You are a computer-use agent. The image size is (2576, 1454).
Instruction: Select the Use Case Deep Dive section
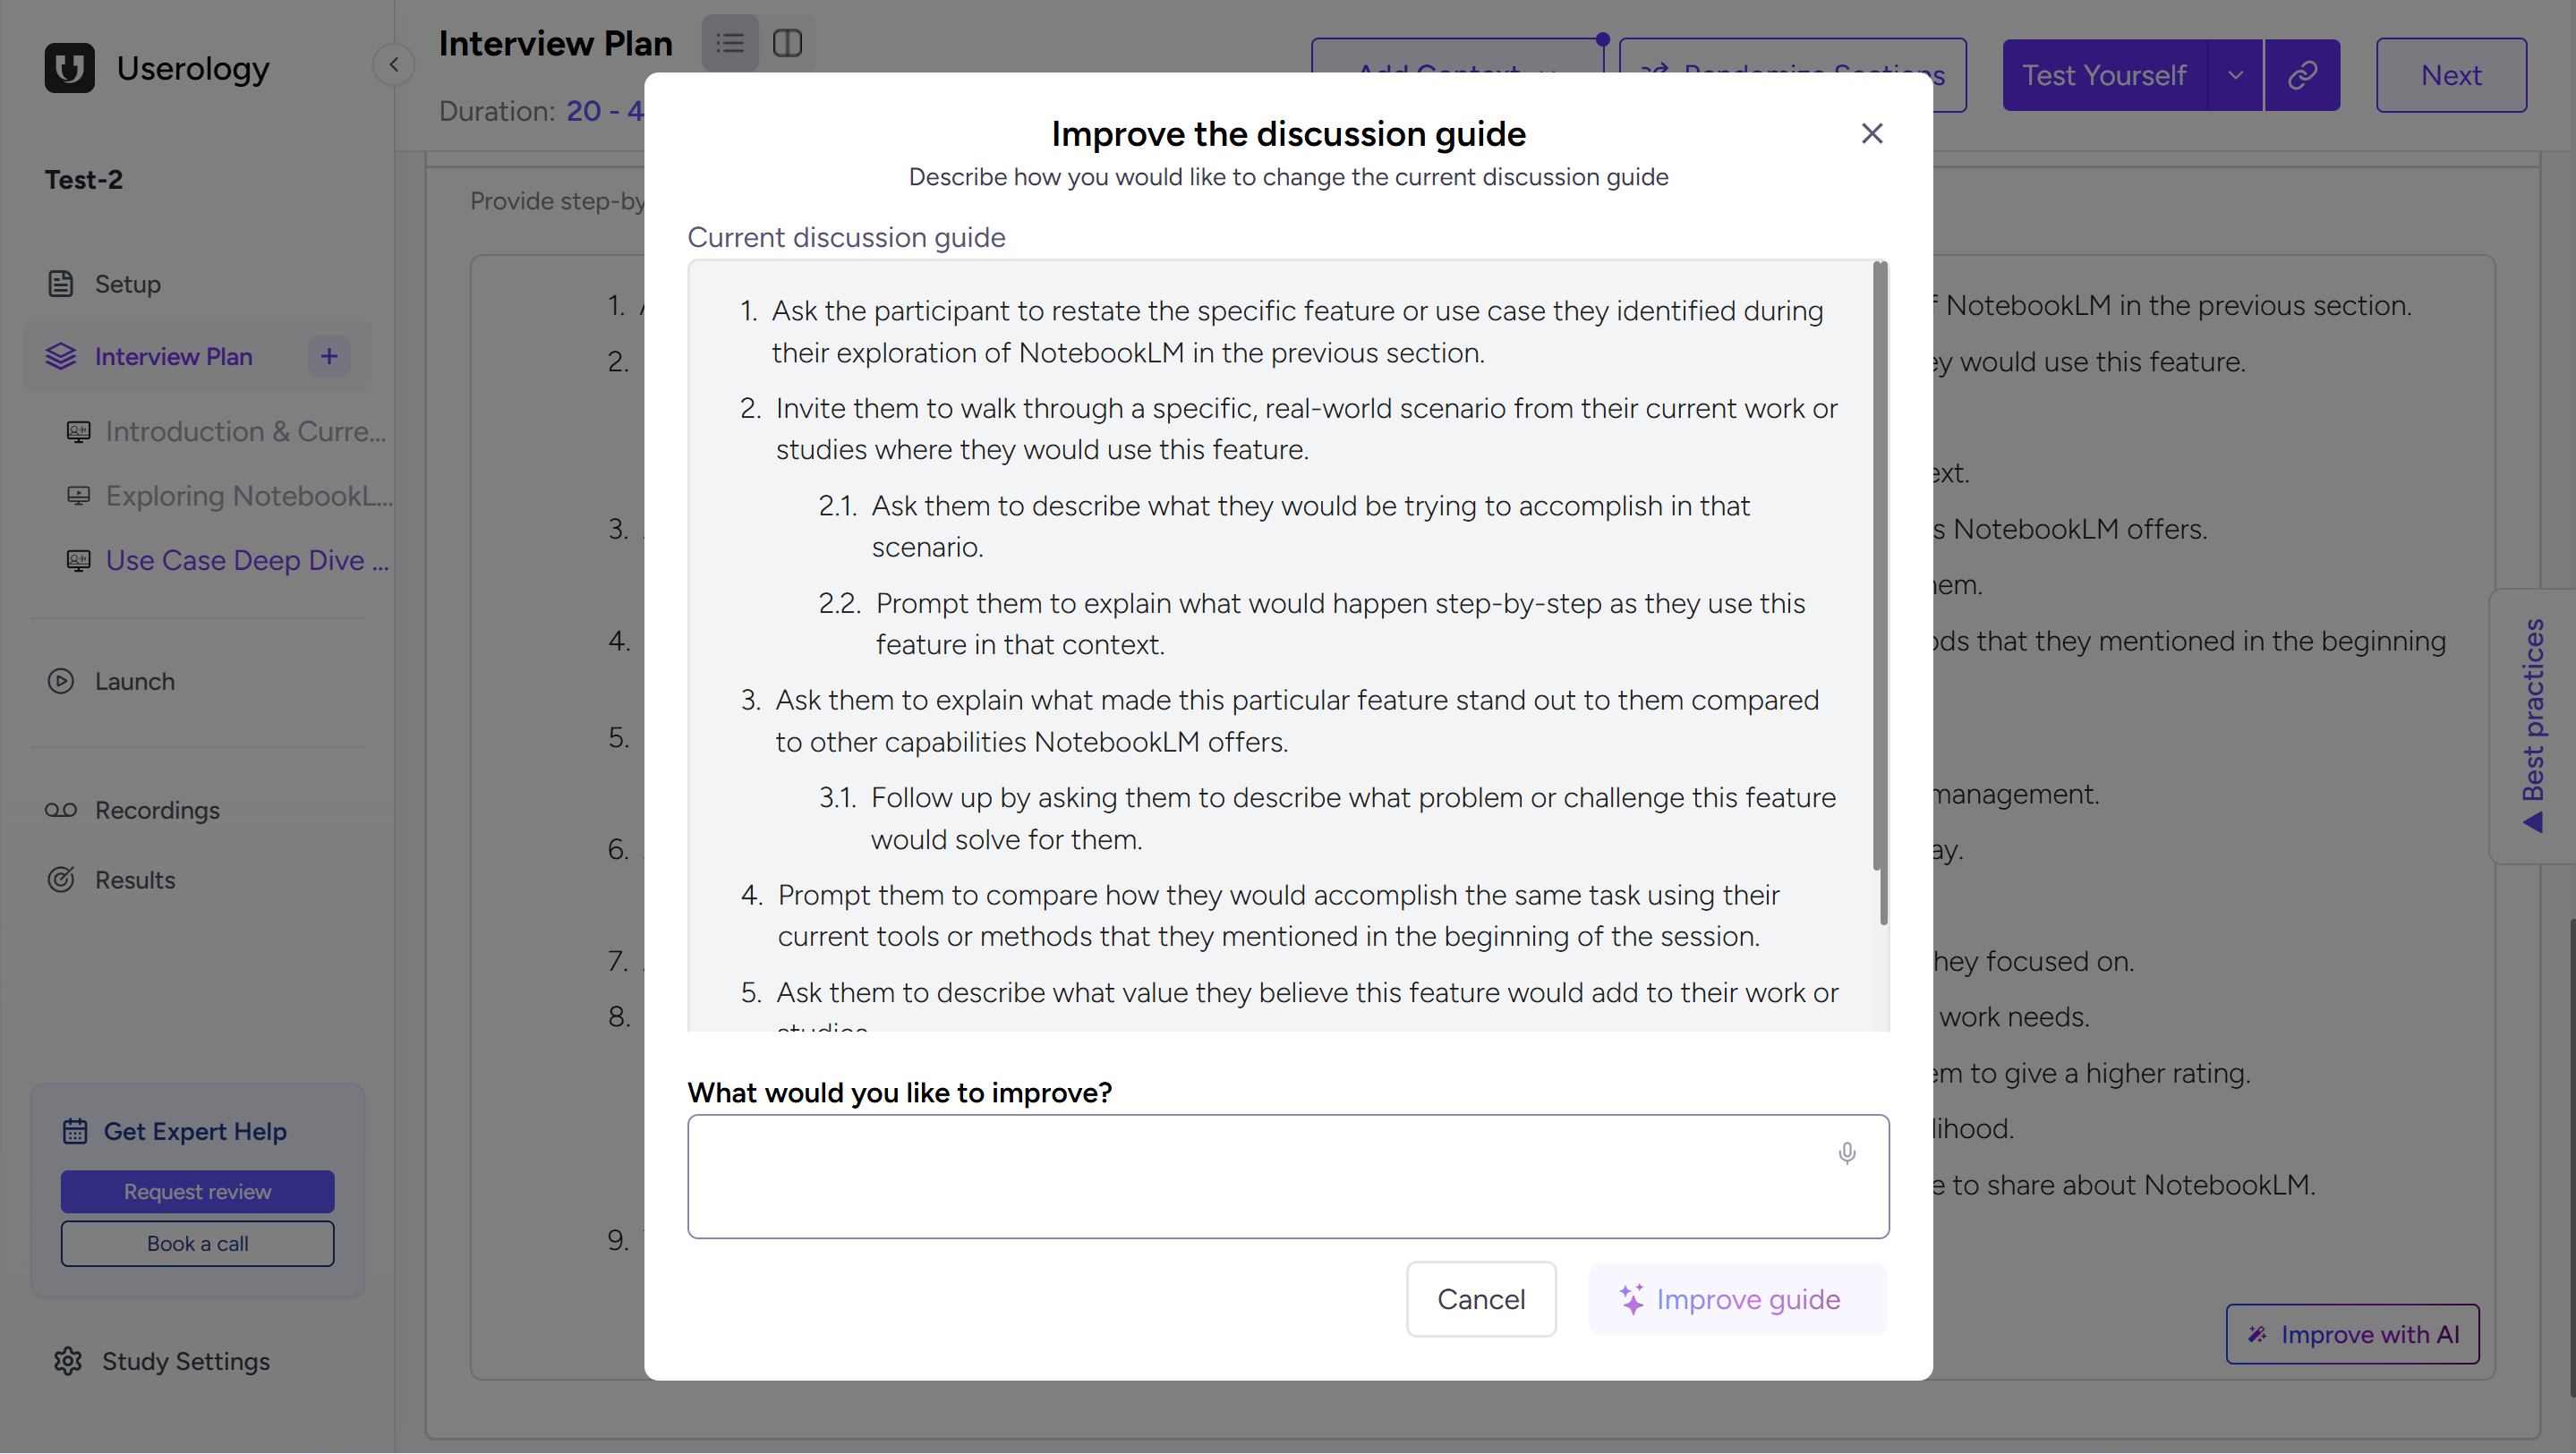(247, 560)
